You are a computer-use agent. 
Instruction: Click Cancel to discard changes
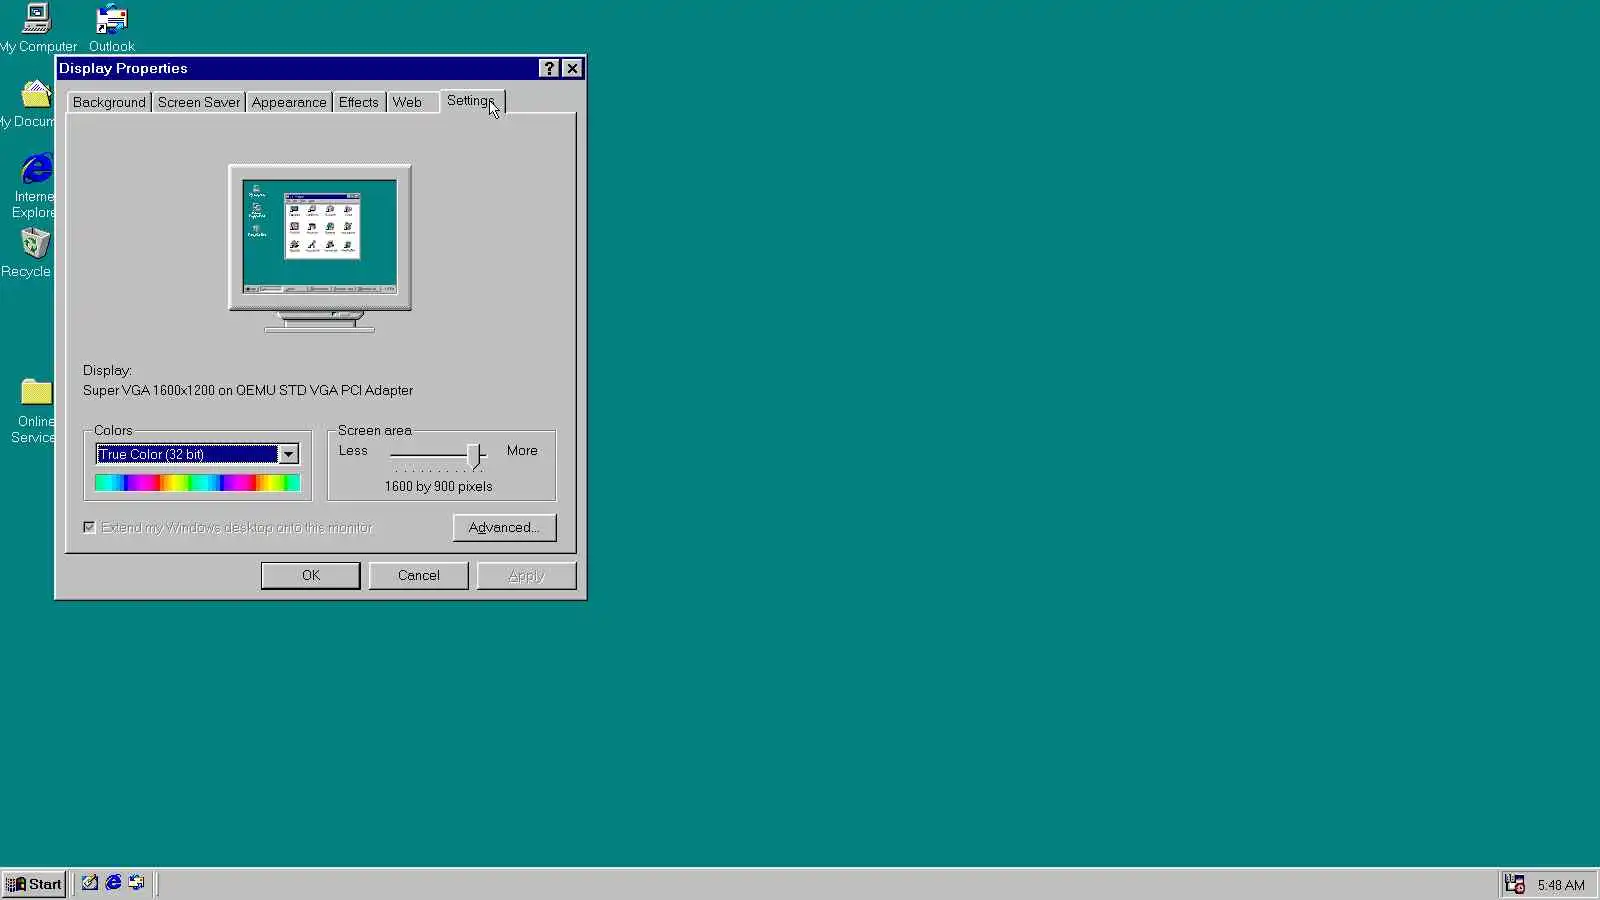pyautogui.click(x=418, y=576)
